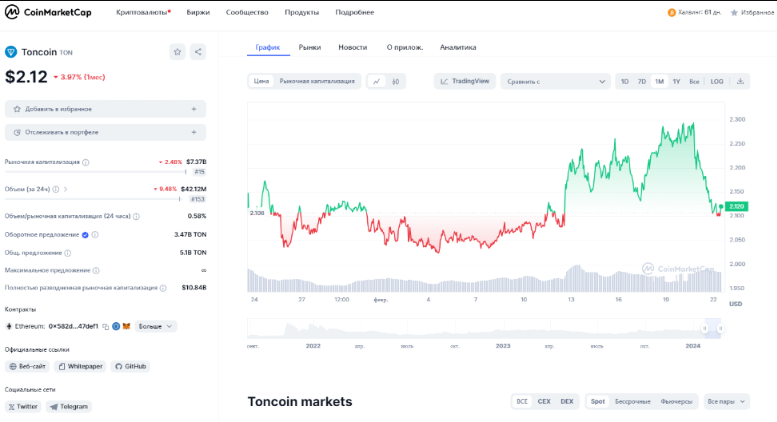This screenshot has height=422, width=777.
Task: Show info for Полностью разводненная рыночная капитализация
Action: tap(163, 288)
